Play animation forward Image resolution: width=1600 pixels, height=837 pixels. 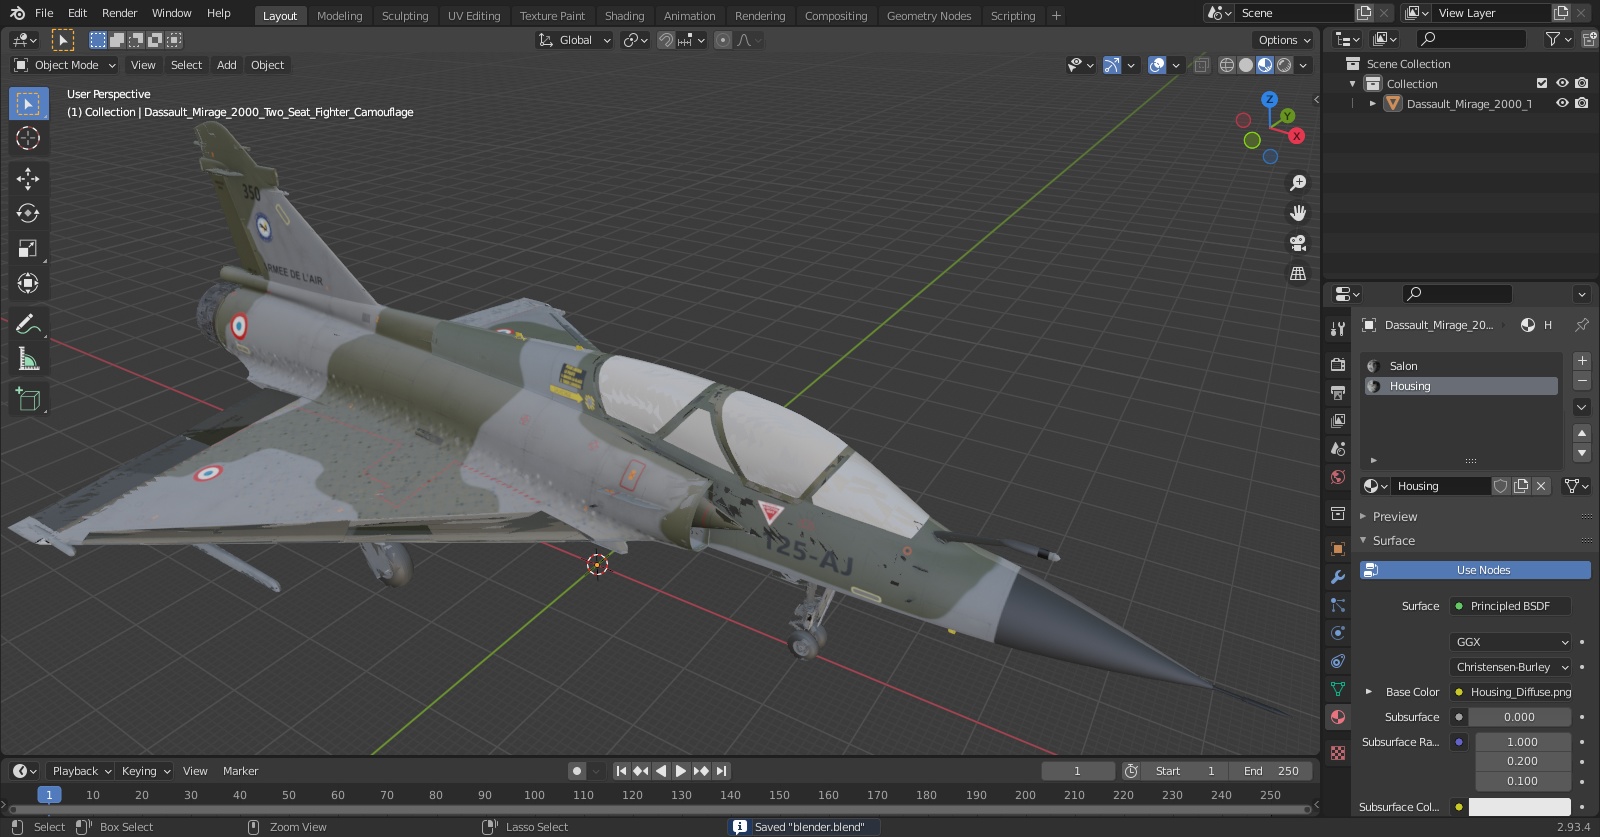tap(681, 771)
